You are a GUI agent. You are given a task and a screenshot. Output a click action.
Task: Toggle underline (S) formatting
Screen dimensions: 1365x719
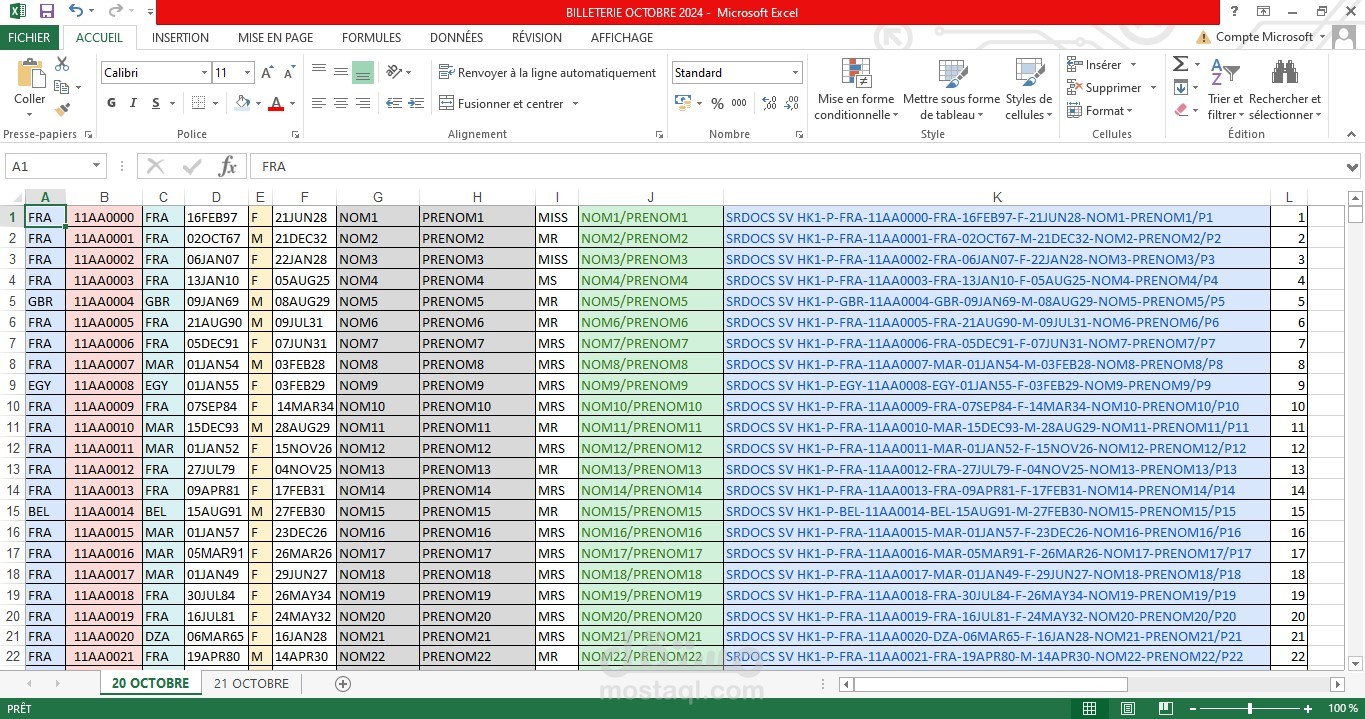[156, 103]
